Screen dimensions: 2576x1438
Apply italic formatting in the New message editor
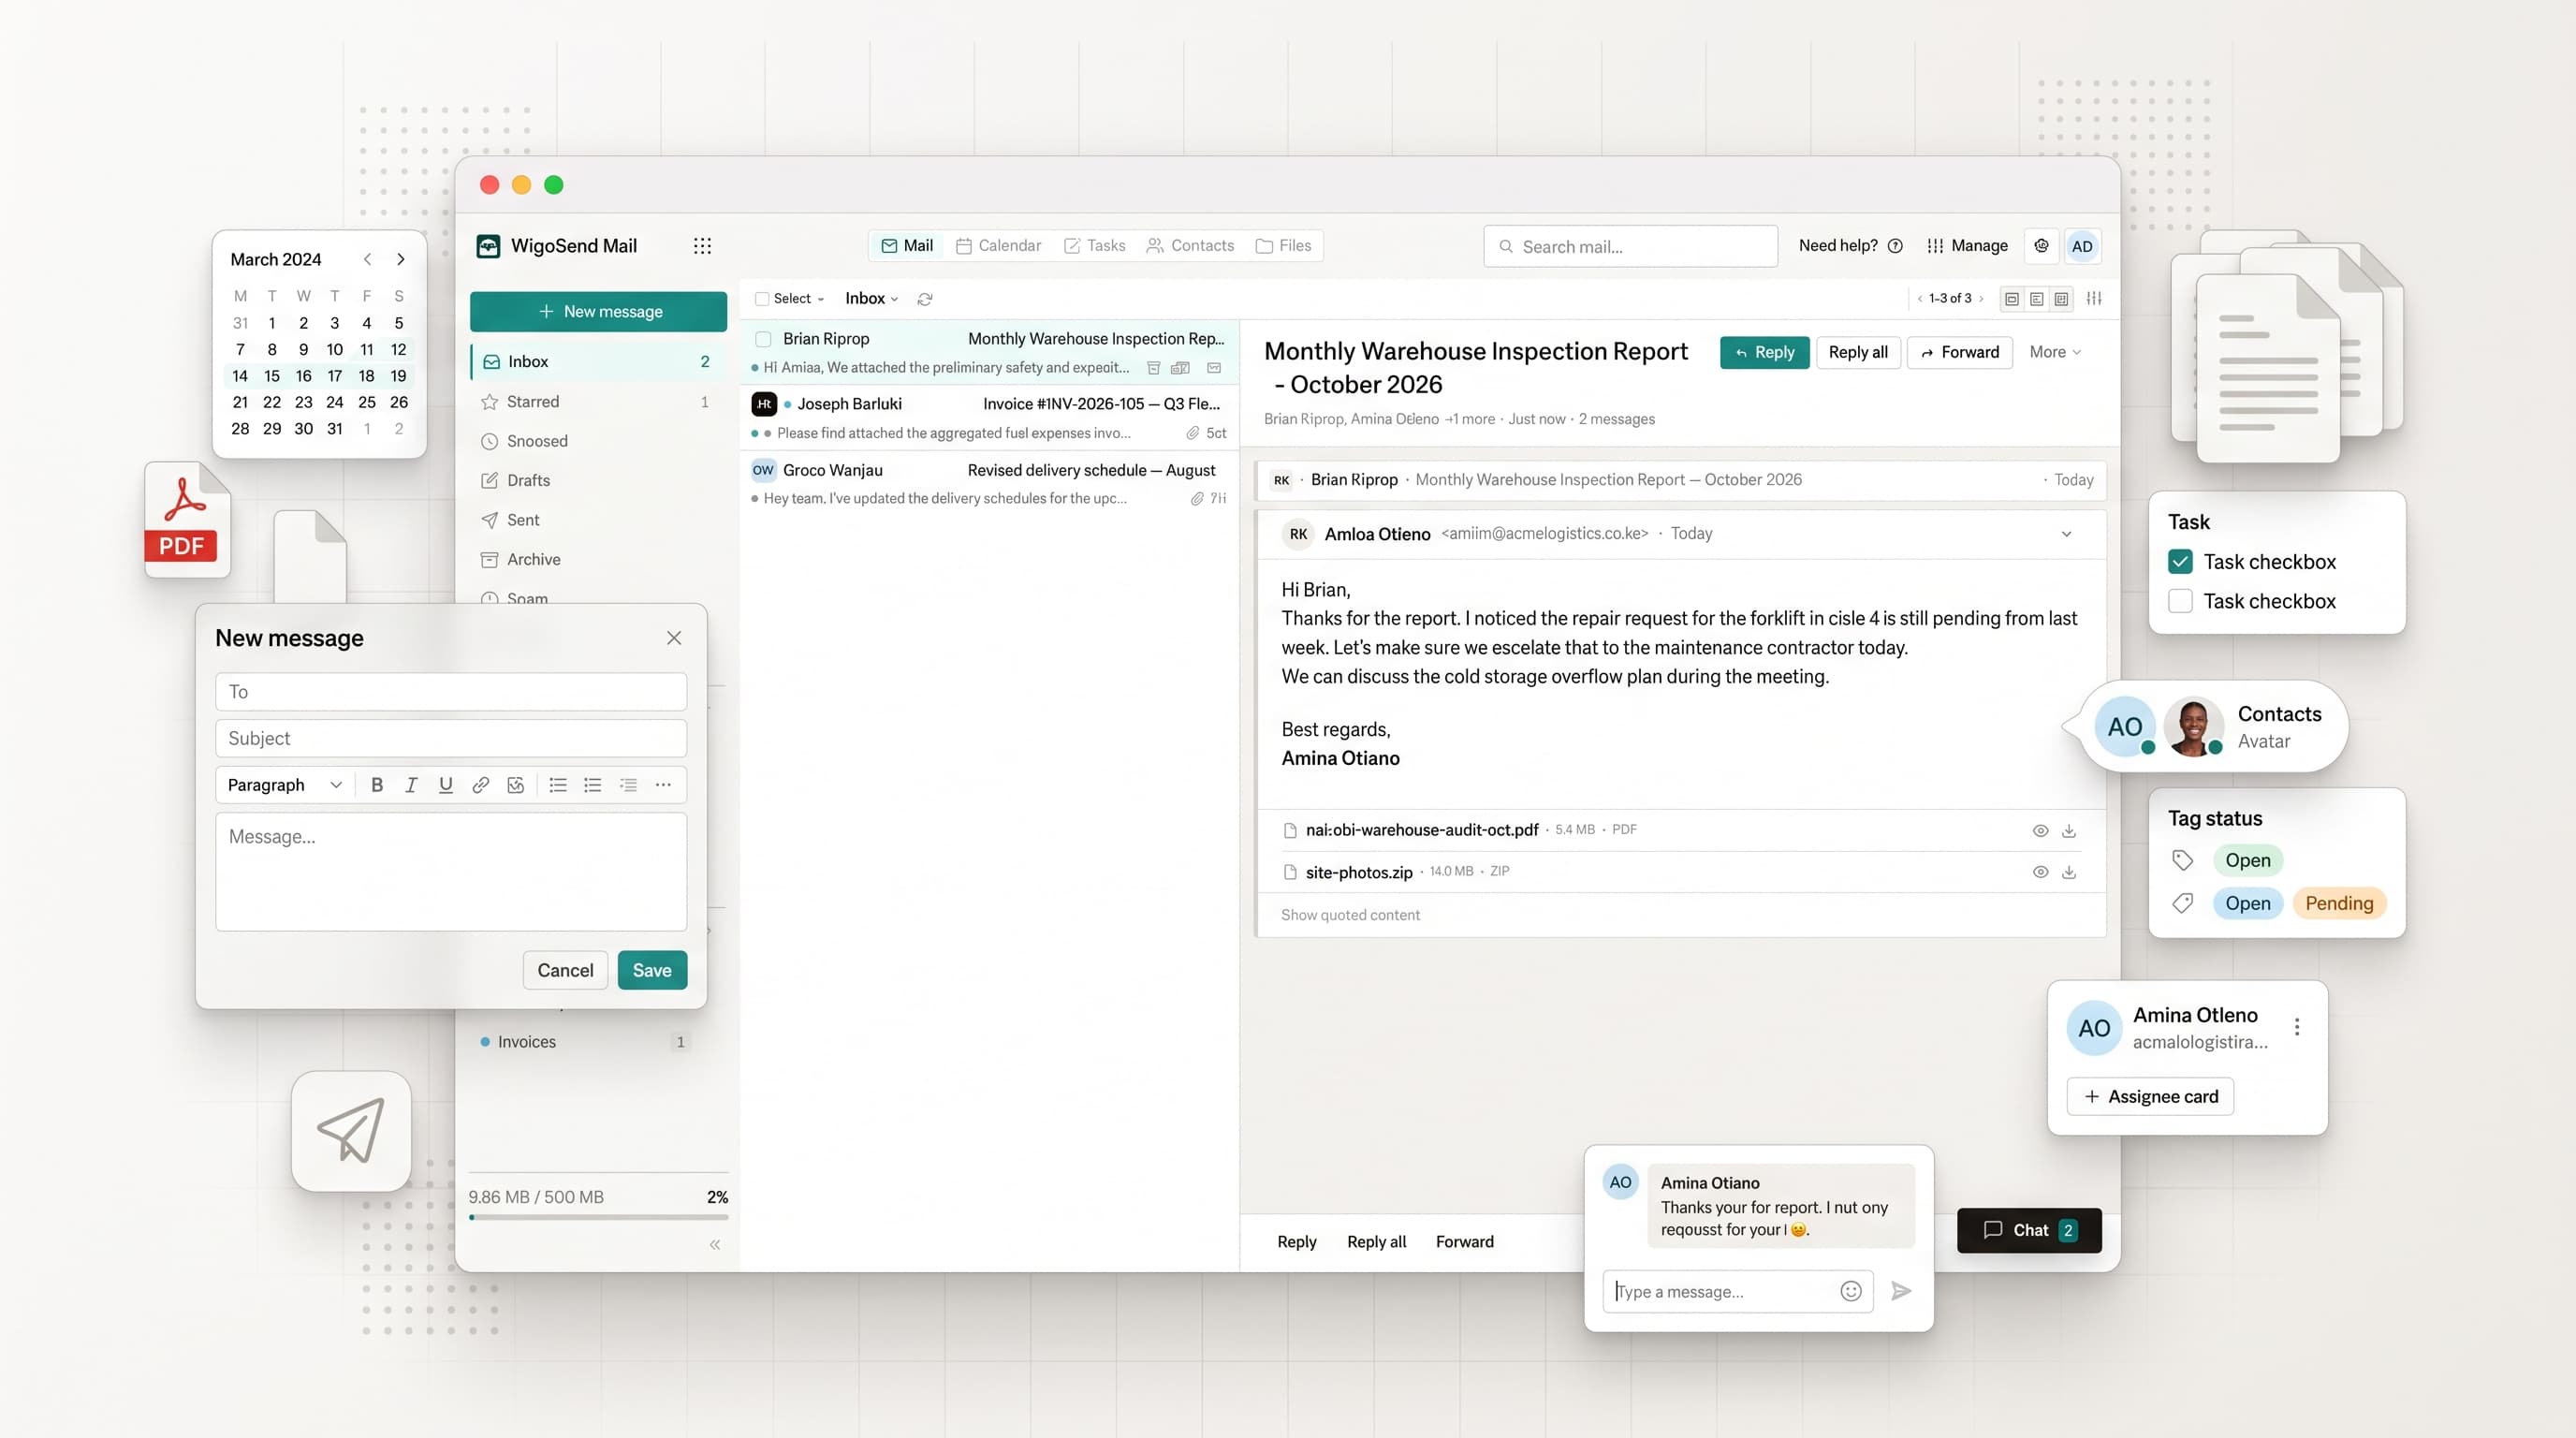pyautogui.click(x=411, y=785)
